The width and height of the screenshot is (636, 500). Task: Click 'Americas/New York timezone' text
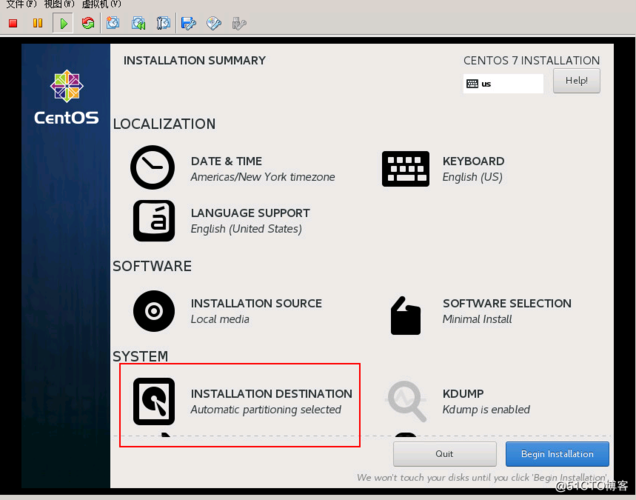point(263,177)
